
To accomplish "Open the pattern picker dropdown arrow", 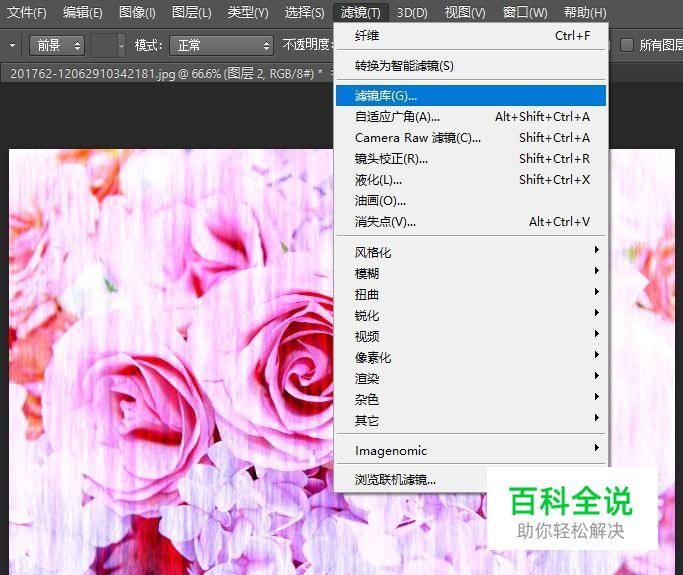I will [122, 45].
